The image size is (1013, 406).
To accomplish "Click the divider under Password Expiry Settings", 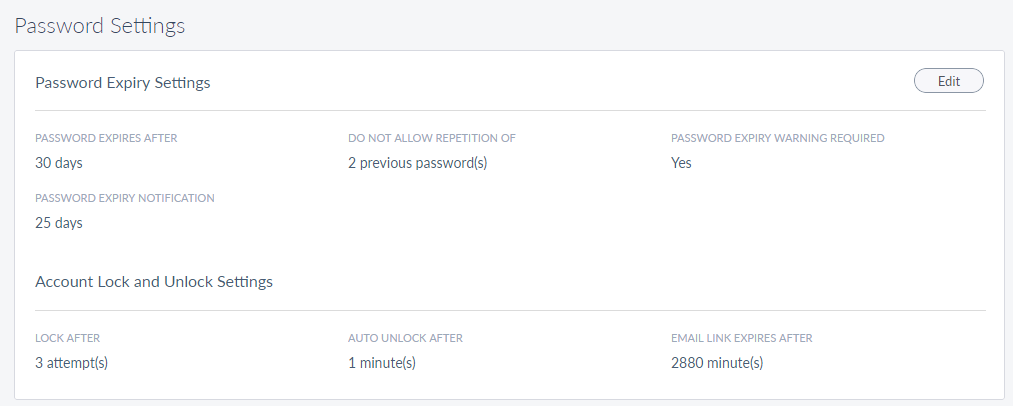I will 510,111.
